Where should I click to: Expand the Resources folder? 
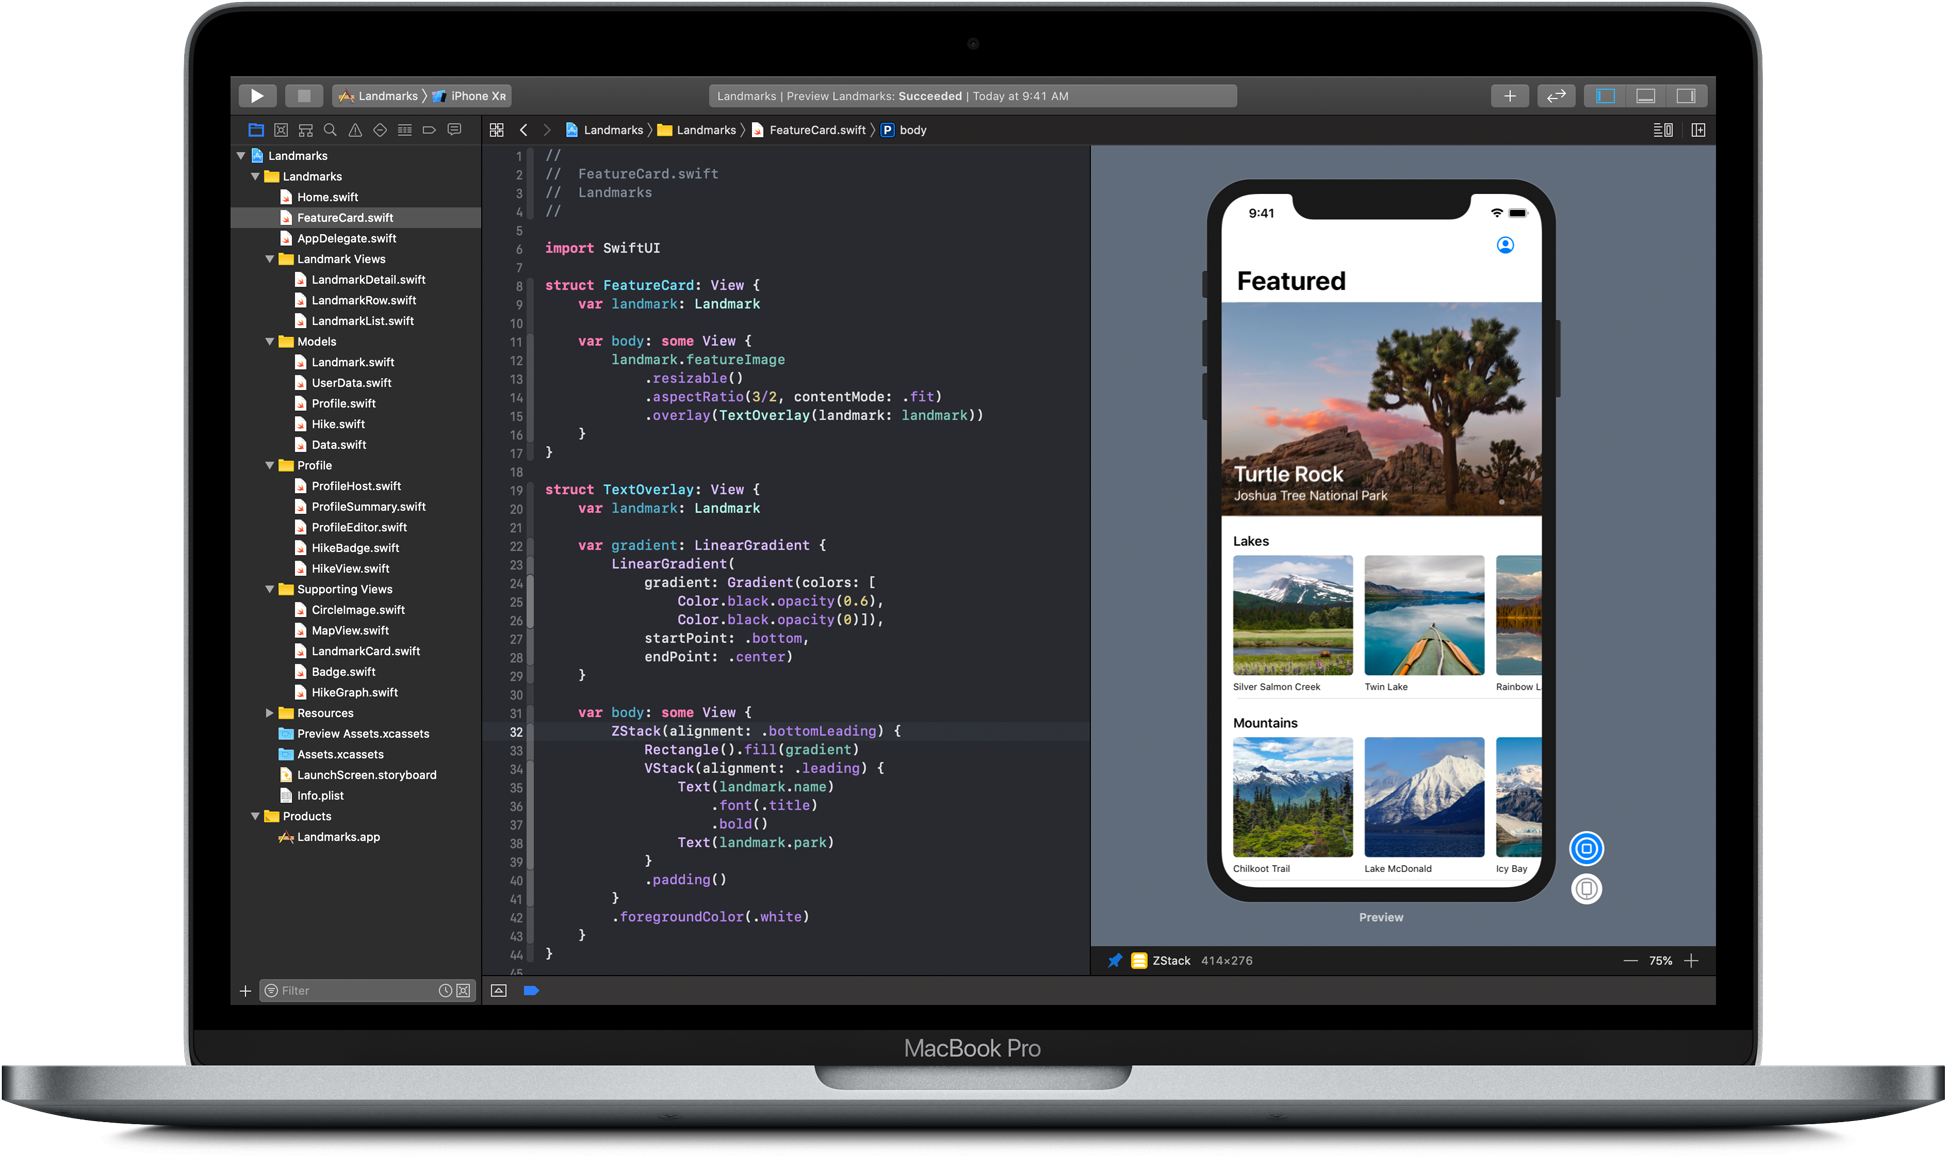pyautogui.click(x=270, y=713)
